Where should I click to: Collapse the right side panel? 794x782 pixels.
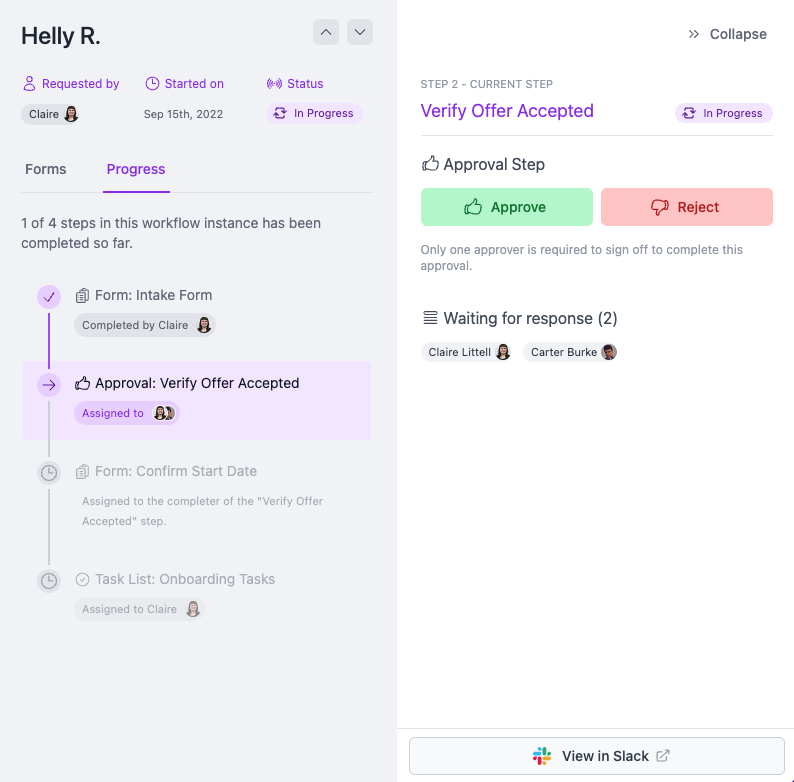[727, 34]
